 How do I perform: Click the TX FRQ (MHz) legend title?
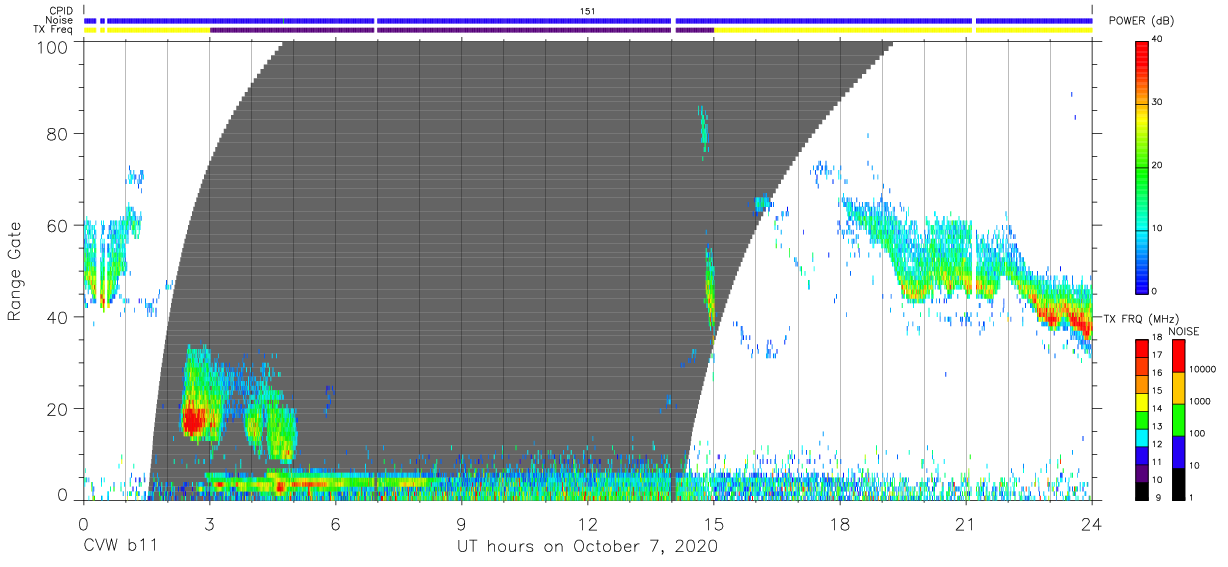tap(1143, 317)
